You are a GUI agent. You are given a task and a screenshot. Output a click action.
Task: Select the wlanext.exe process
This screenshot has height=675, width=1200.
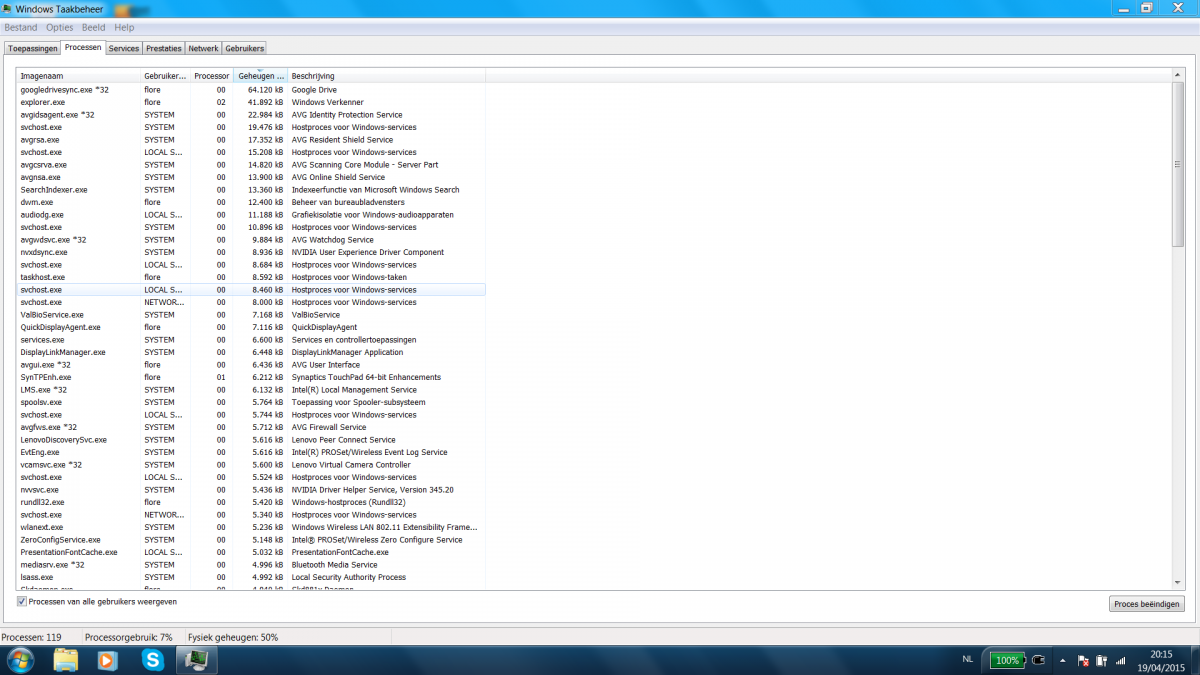point(251,527)
